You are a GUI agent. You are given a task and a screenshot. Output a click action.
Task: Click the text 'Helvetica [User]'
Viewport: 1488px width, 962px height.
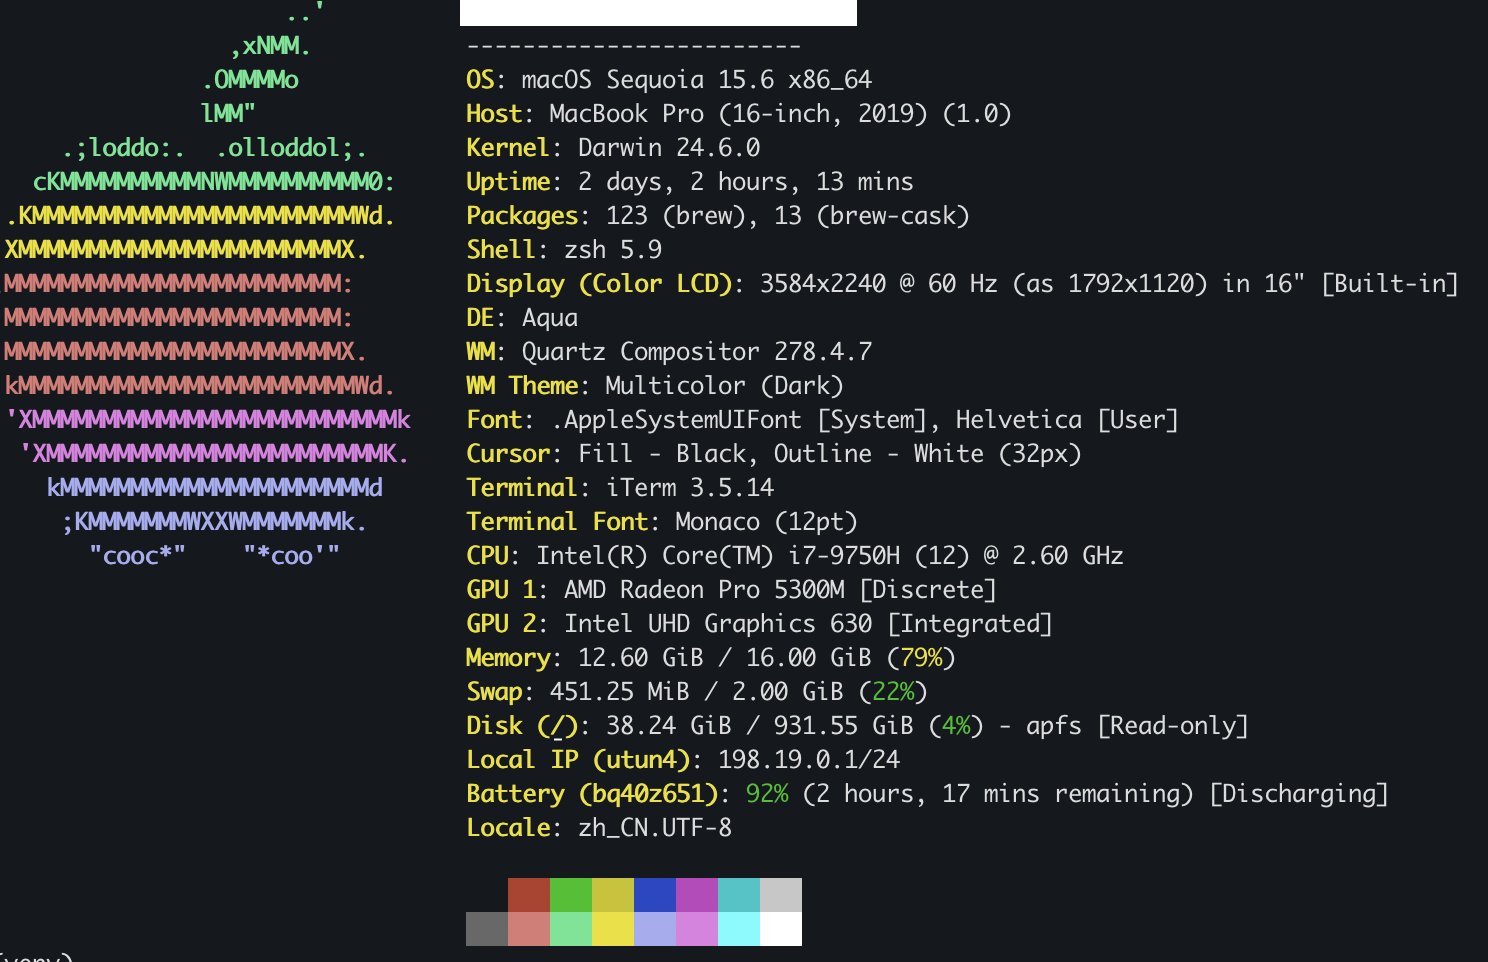click(x=1068, y=420)
